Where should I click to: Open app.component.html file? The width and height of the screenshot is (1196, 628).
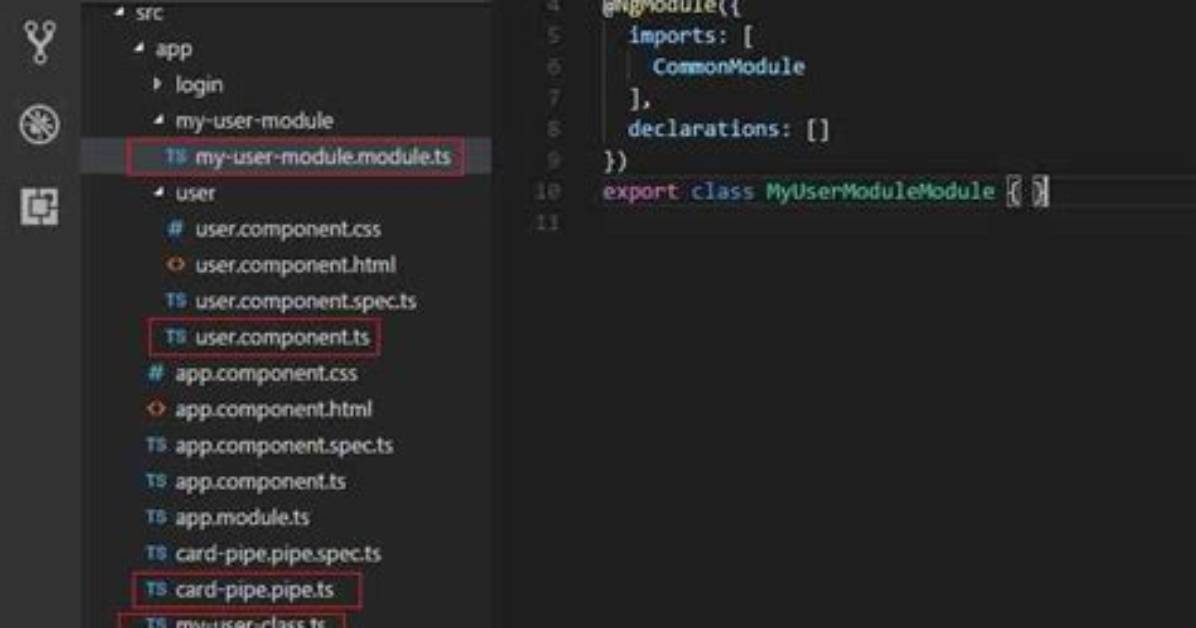(x=274, y=409)
